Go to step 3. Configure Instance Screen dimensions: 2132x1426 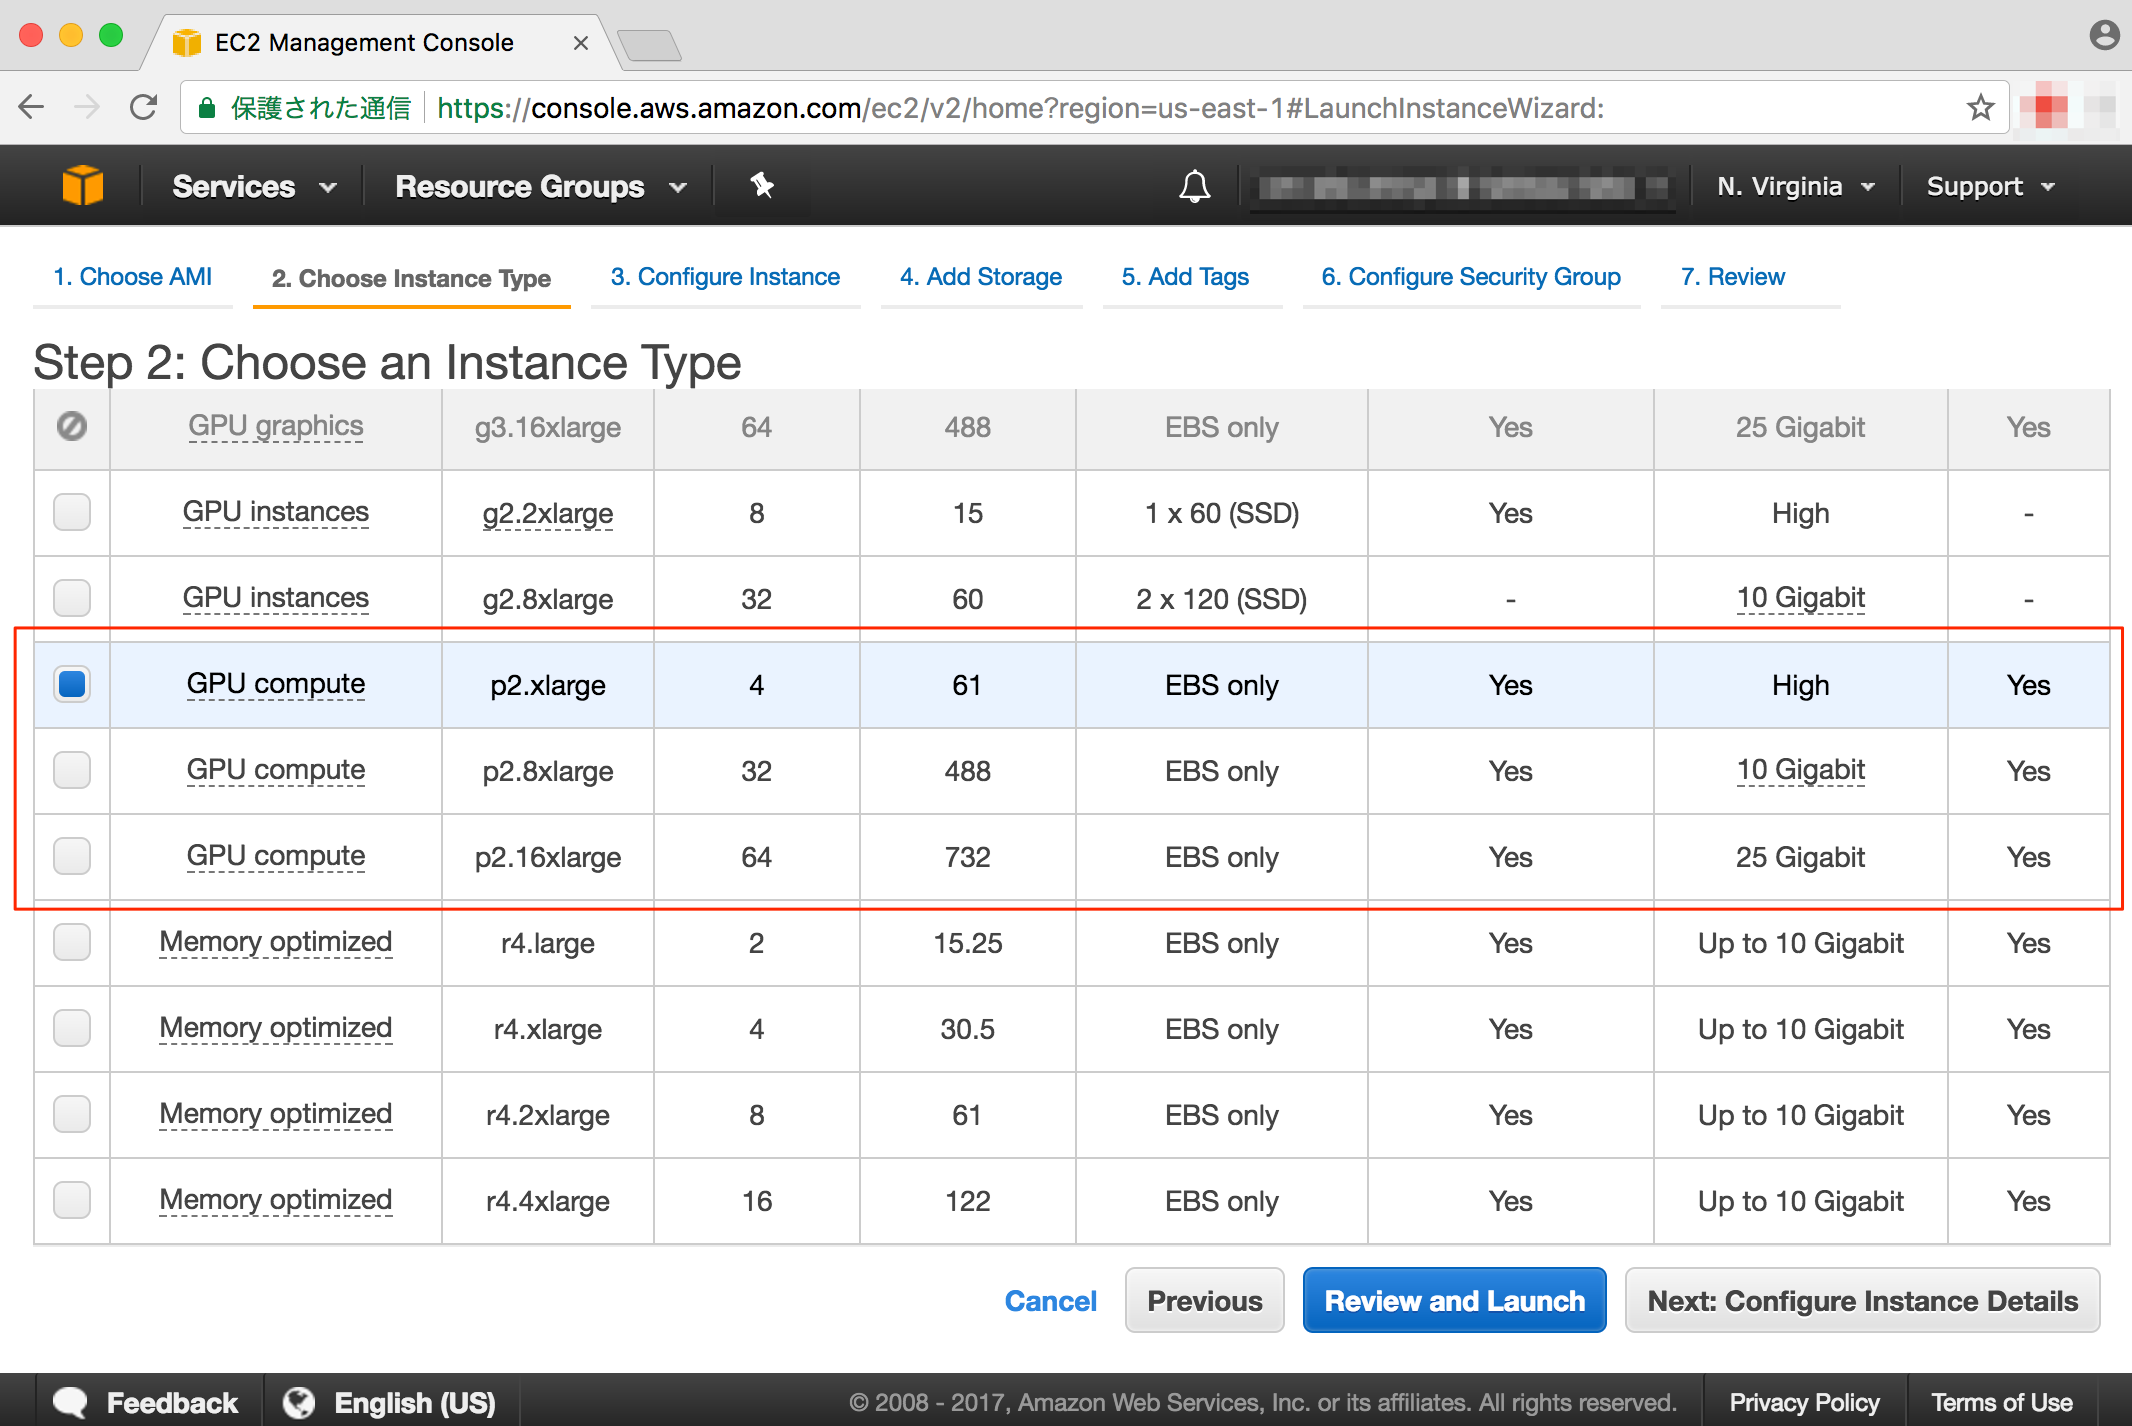tap(725, 277)
